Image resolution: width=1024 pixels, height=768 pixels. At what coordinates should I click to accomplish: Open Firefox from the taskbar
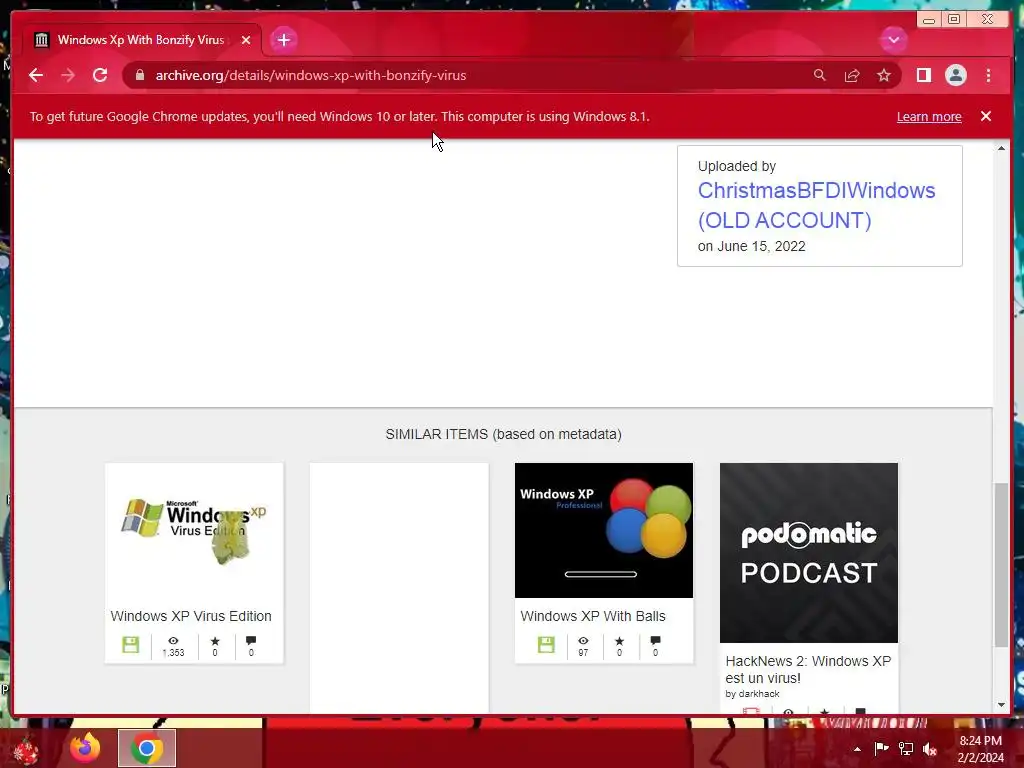click(x=85, y=748)
